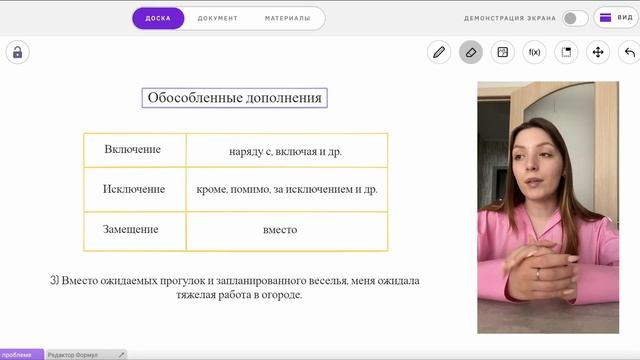The image size is (640, 360).
Task: Click the sentence starting Вместо ожидаемых прогулок
Action: pos(235,287)
